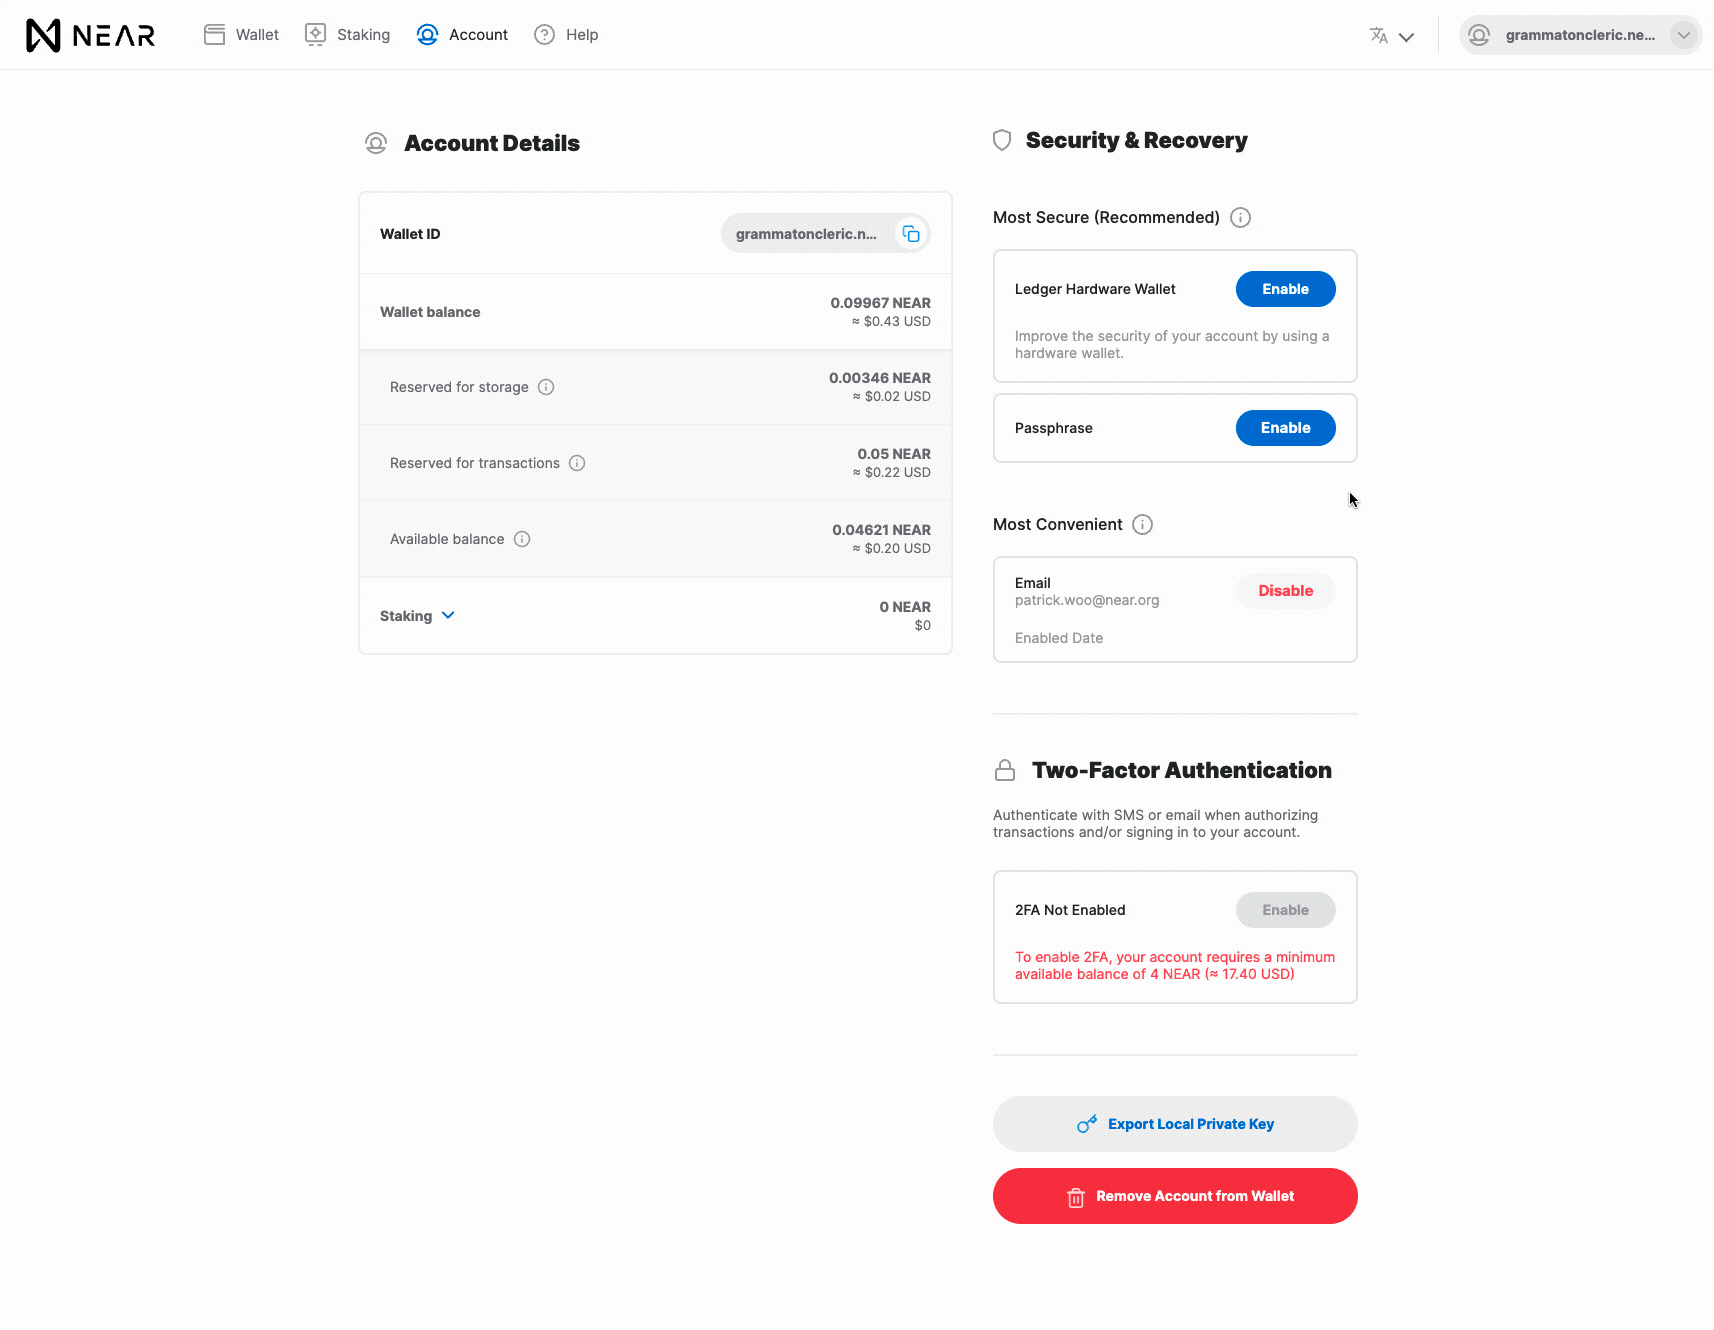The height and width of the screenshot is (1330, 1714).
Task: Click the translate language icon
Action: (1378, 36)
